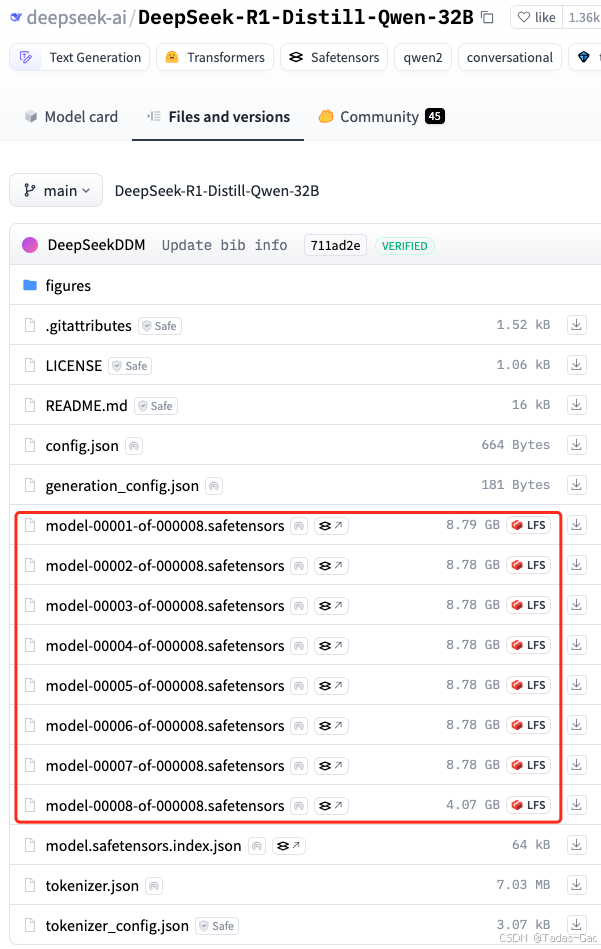Open model.safetensors.index.json file

pos(143,846)
